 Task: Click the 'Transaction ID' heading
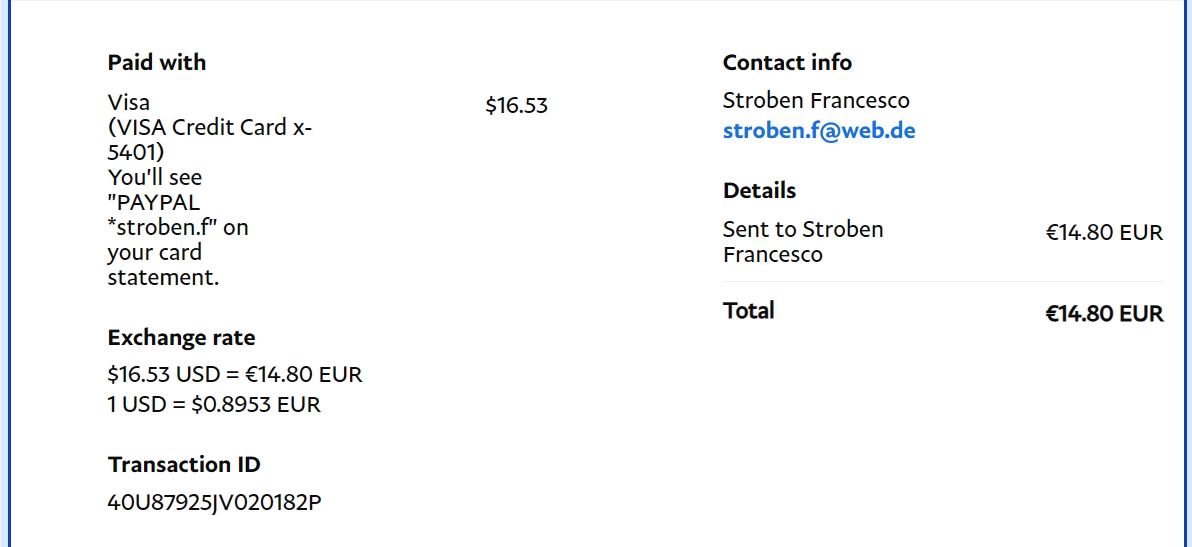click(184, 464)
